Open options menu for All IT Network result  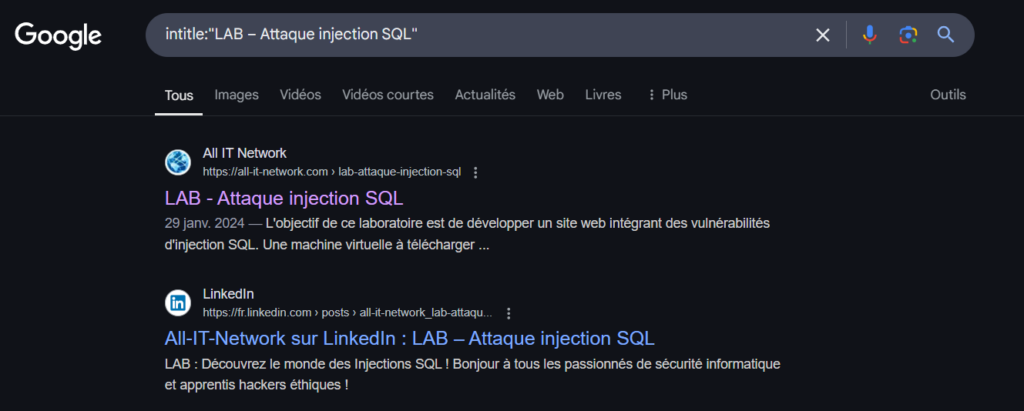tap(476, 172)
